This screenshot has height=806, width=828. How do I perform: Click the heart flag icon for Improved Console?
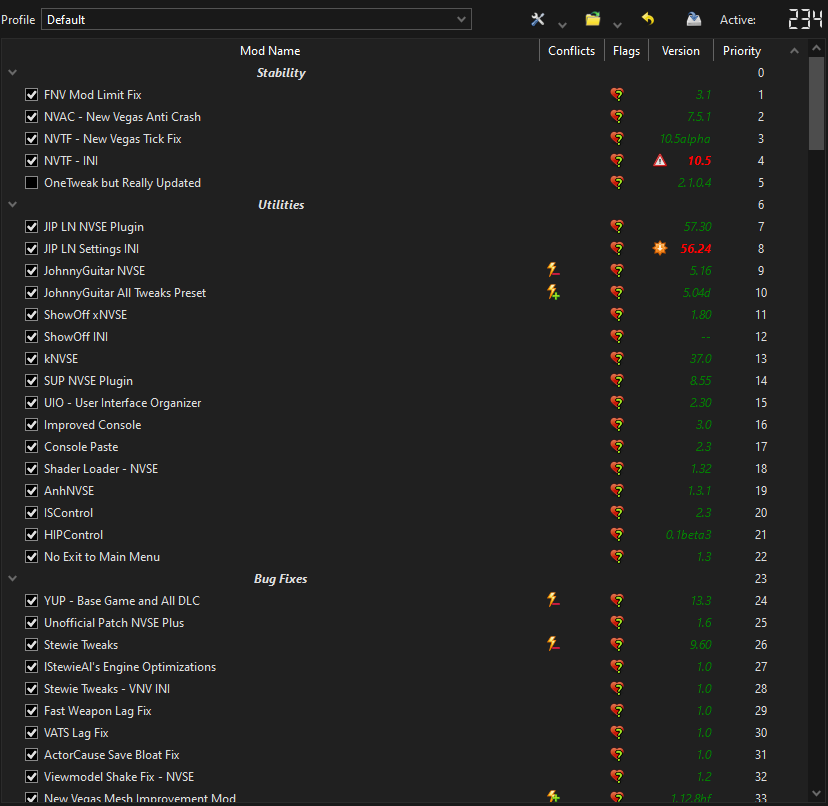pos(617,425)
